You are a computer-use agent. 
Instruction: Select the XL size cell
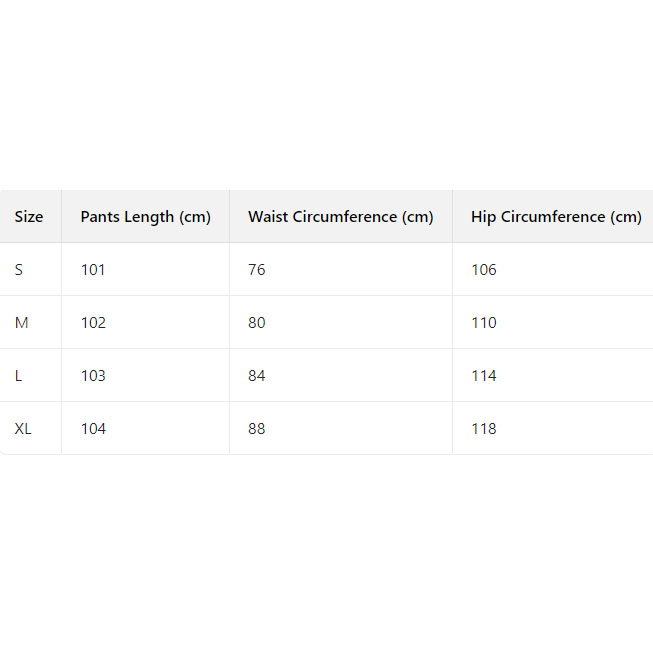(23, 429)
